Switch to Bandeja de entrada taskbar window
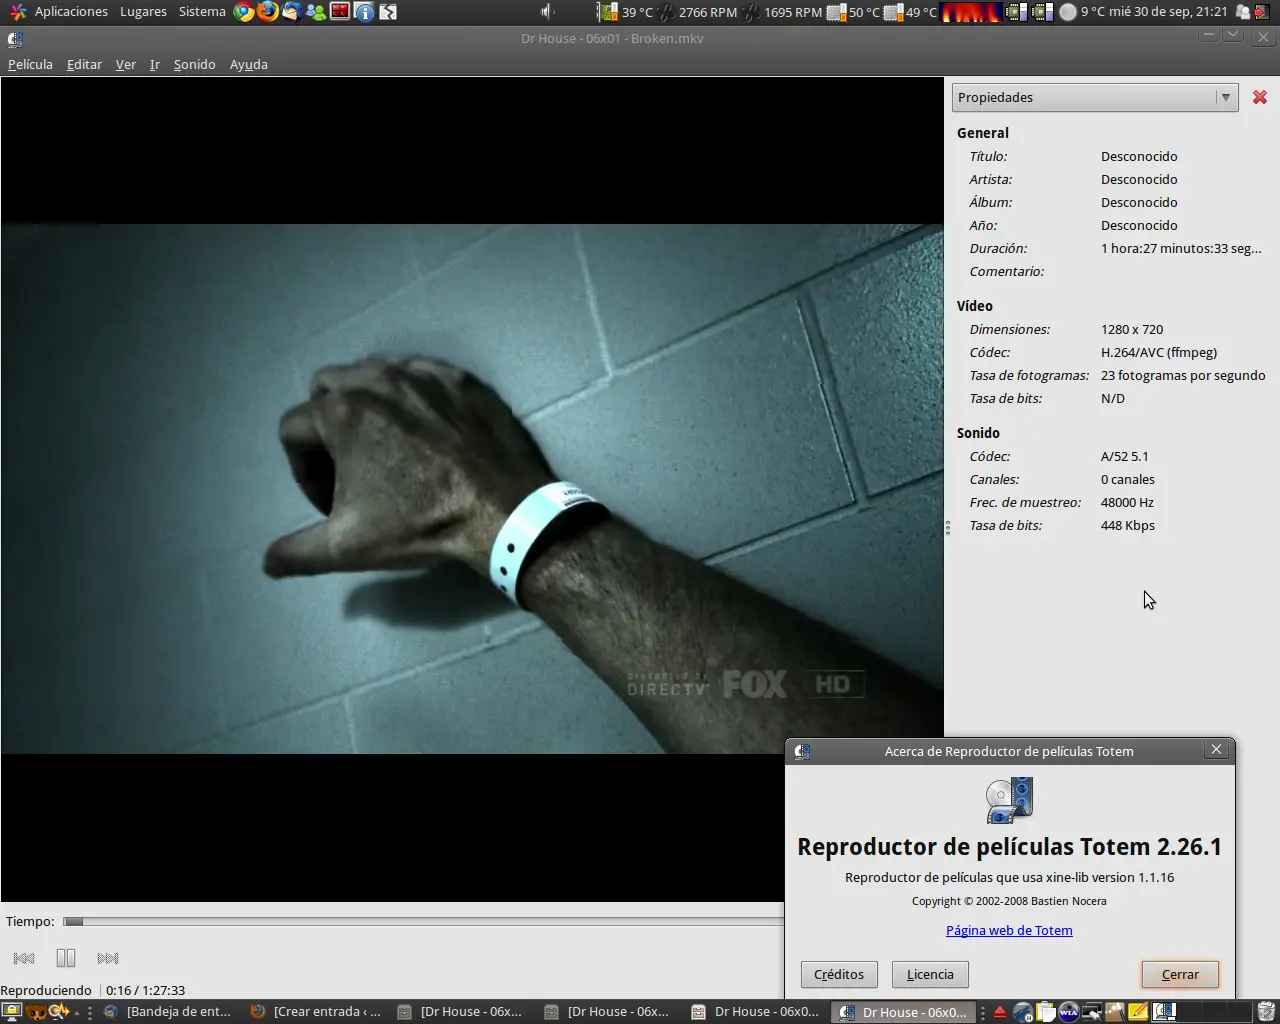Screen dimensions: 1280x1024 point(169,1012)
